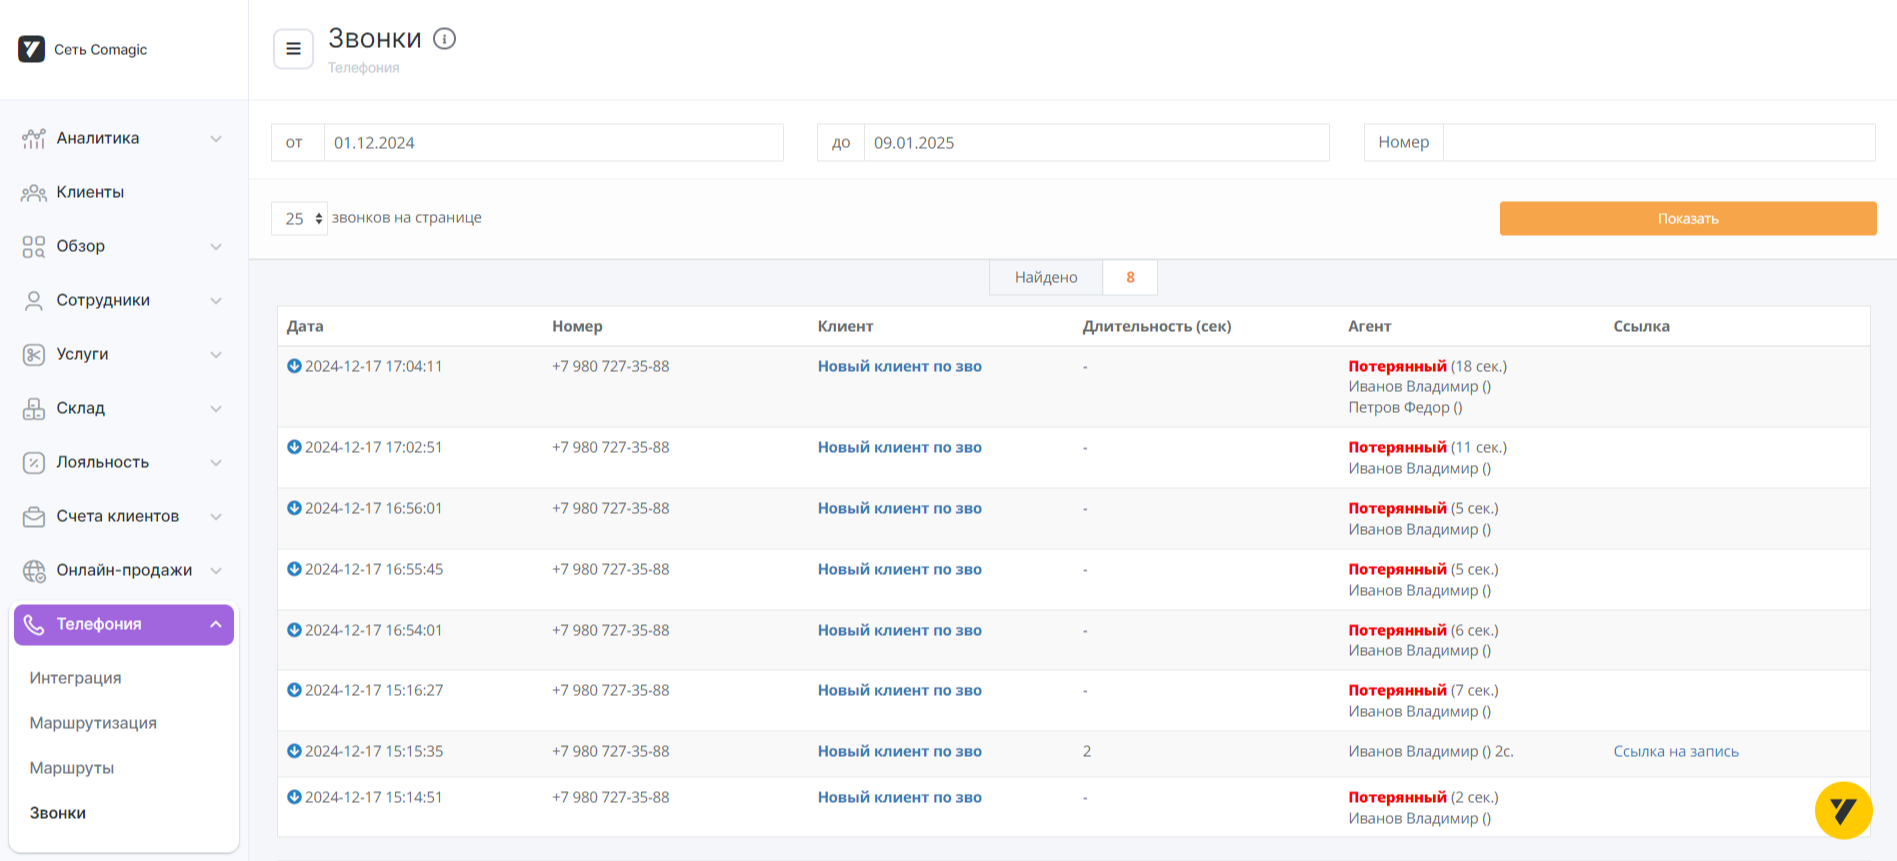Click incoming call icon for 16:56:01 call
Viewport: 1897px width, 861px height.
tap(294, 508)
